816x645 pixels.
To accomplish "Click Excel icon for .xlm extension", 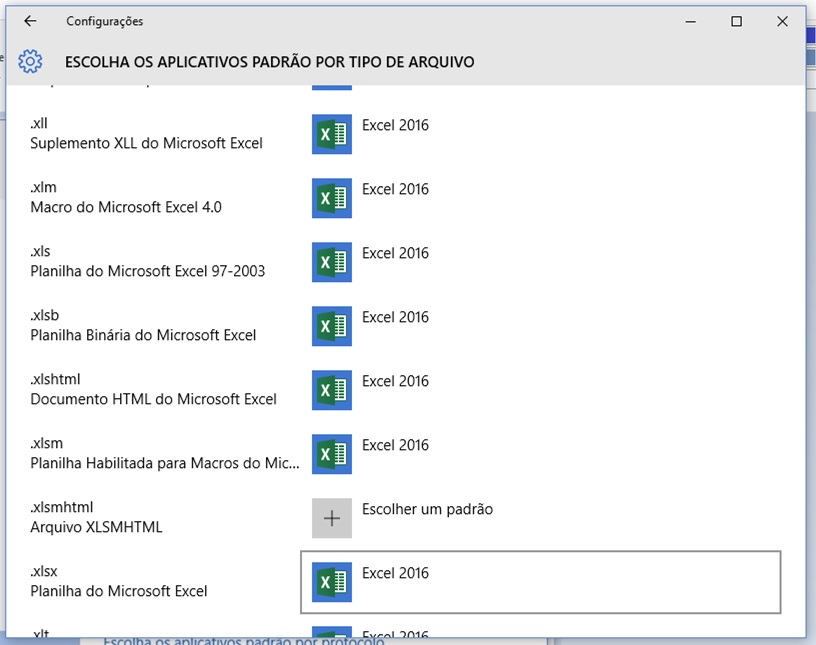I will 332,198.
